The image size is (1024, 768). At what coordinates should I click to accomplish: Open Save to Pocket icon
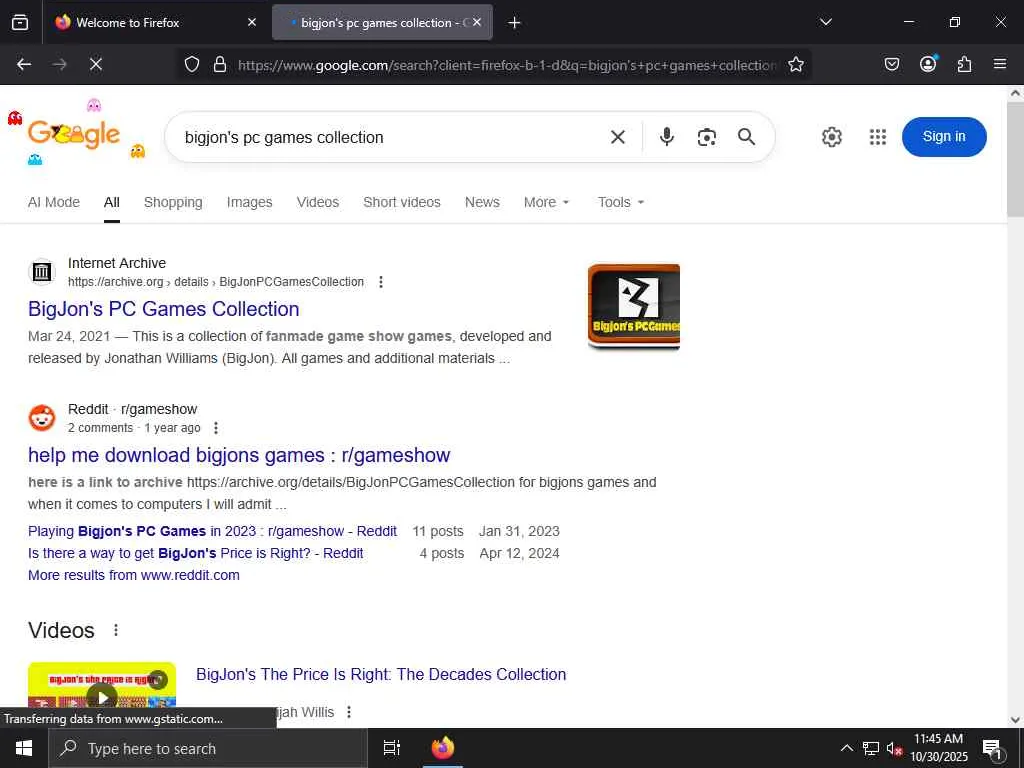point(891,64)
